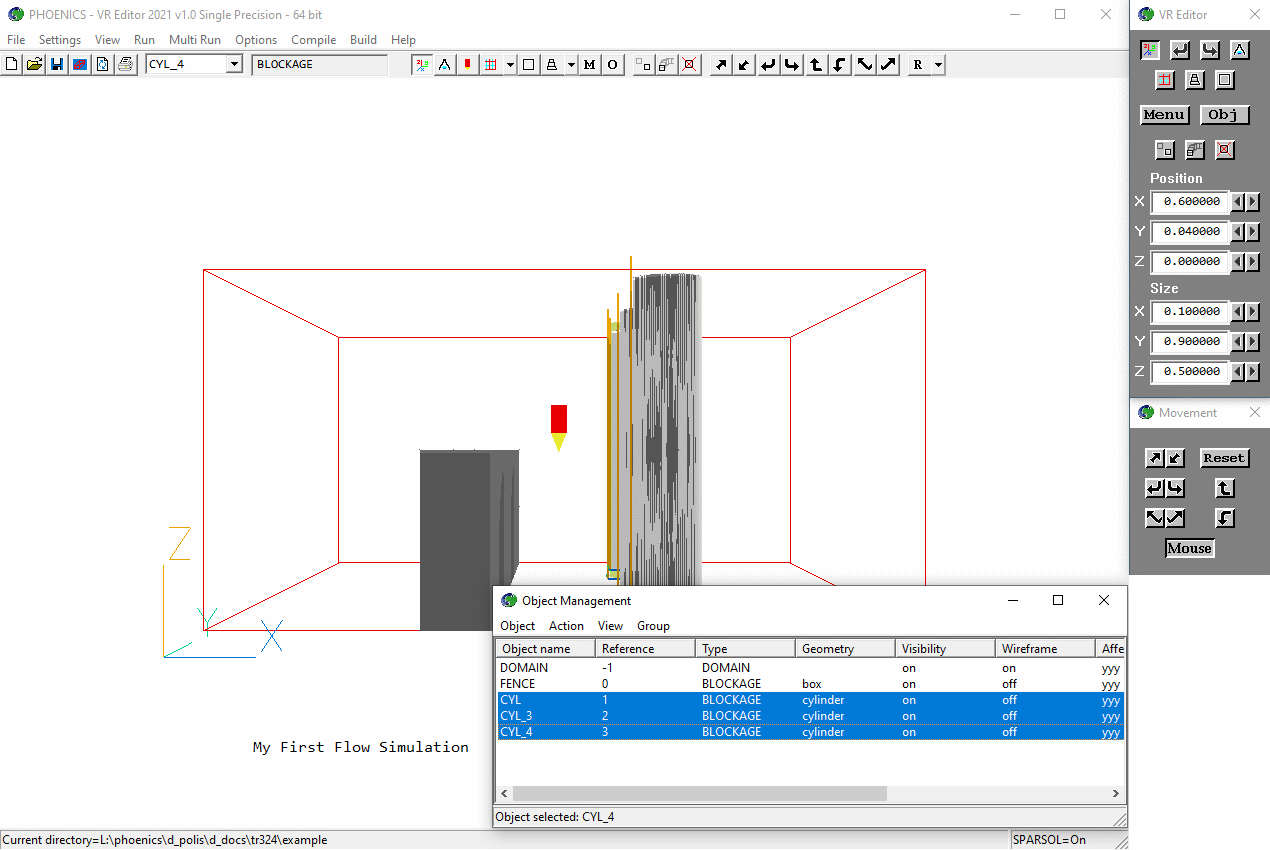The width and height of the screenshot is (1270, 850).
Task: Toggle the red mesh grid icon in VR Editor panel
Action: pos(1165,80)
